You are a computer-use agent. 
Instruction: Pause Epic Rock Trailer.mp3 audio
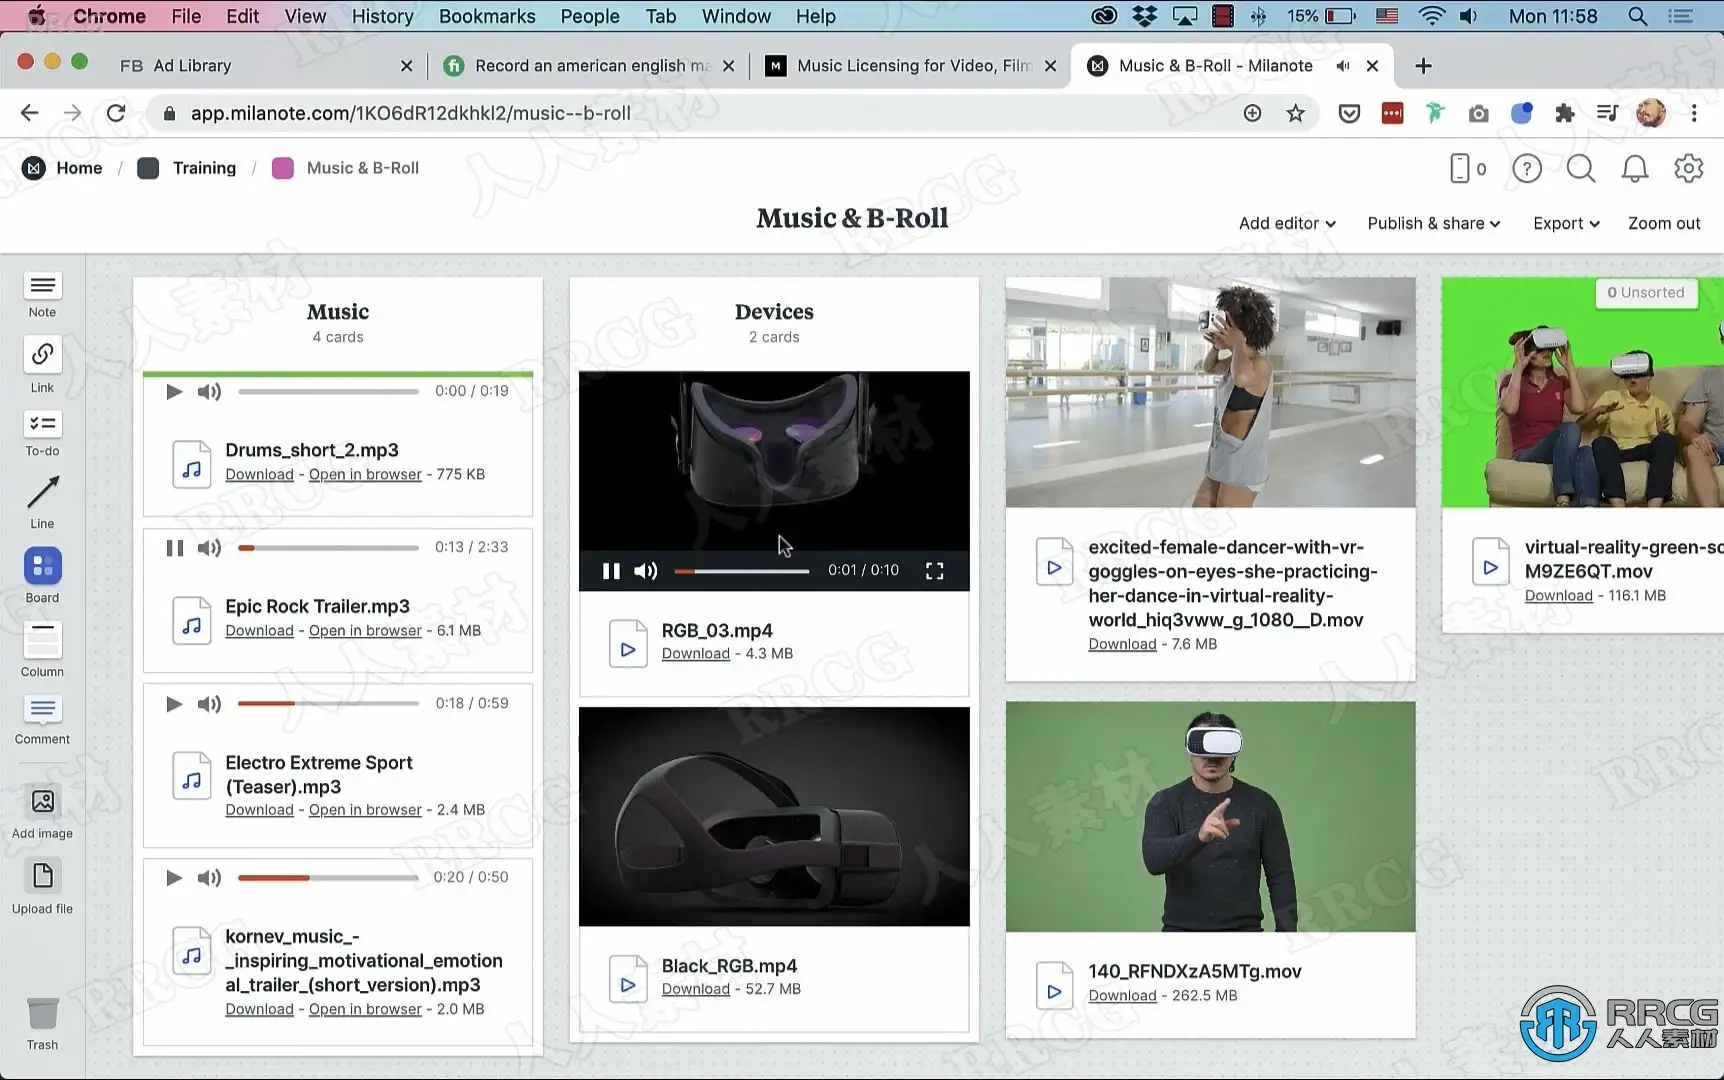pos(174,548)
